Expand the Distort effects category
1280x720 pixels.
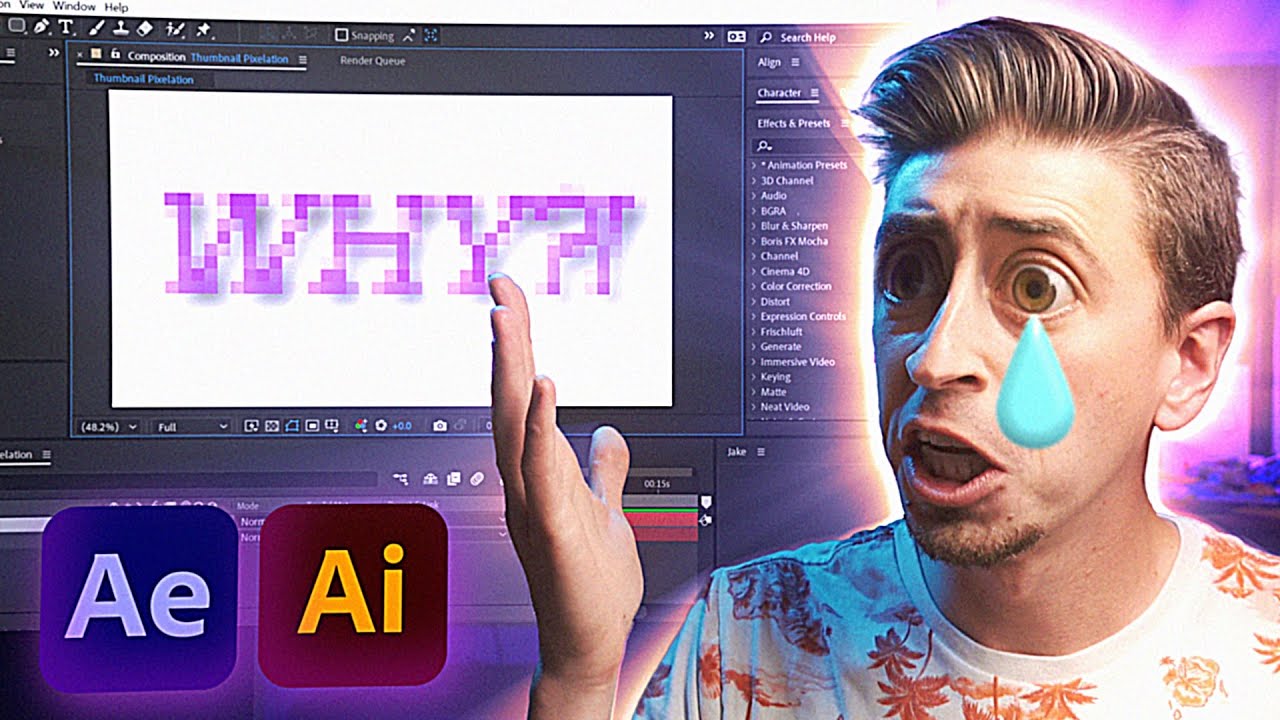tap(754, 301)
